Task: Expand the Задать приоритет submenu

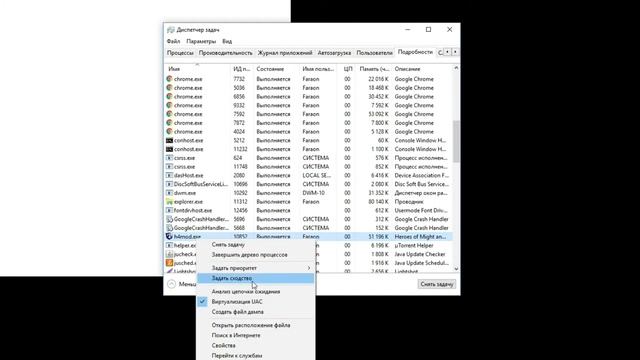Action: pos(309,268)
